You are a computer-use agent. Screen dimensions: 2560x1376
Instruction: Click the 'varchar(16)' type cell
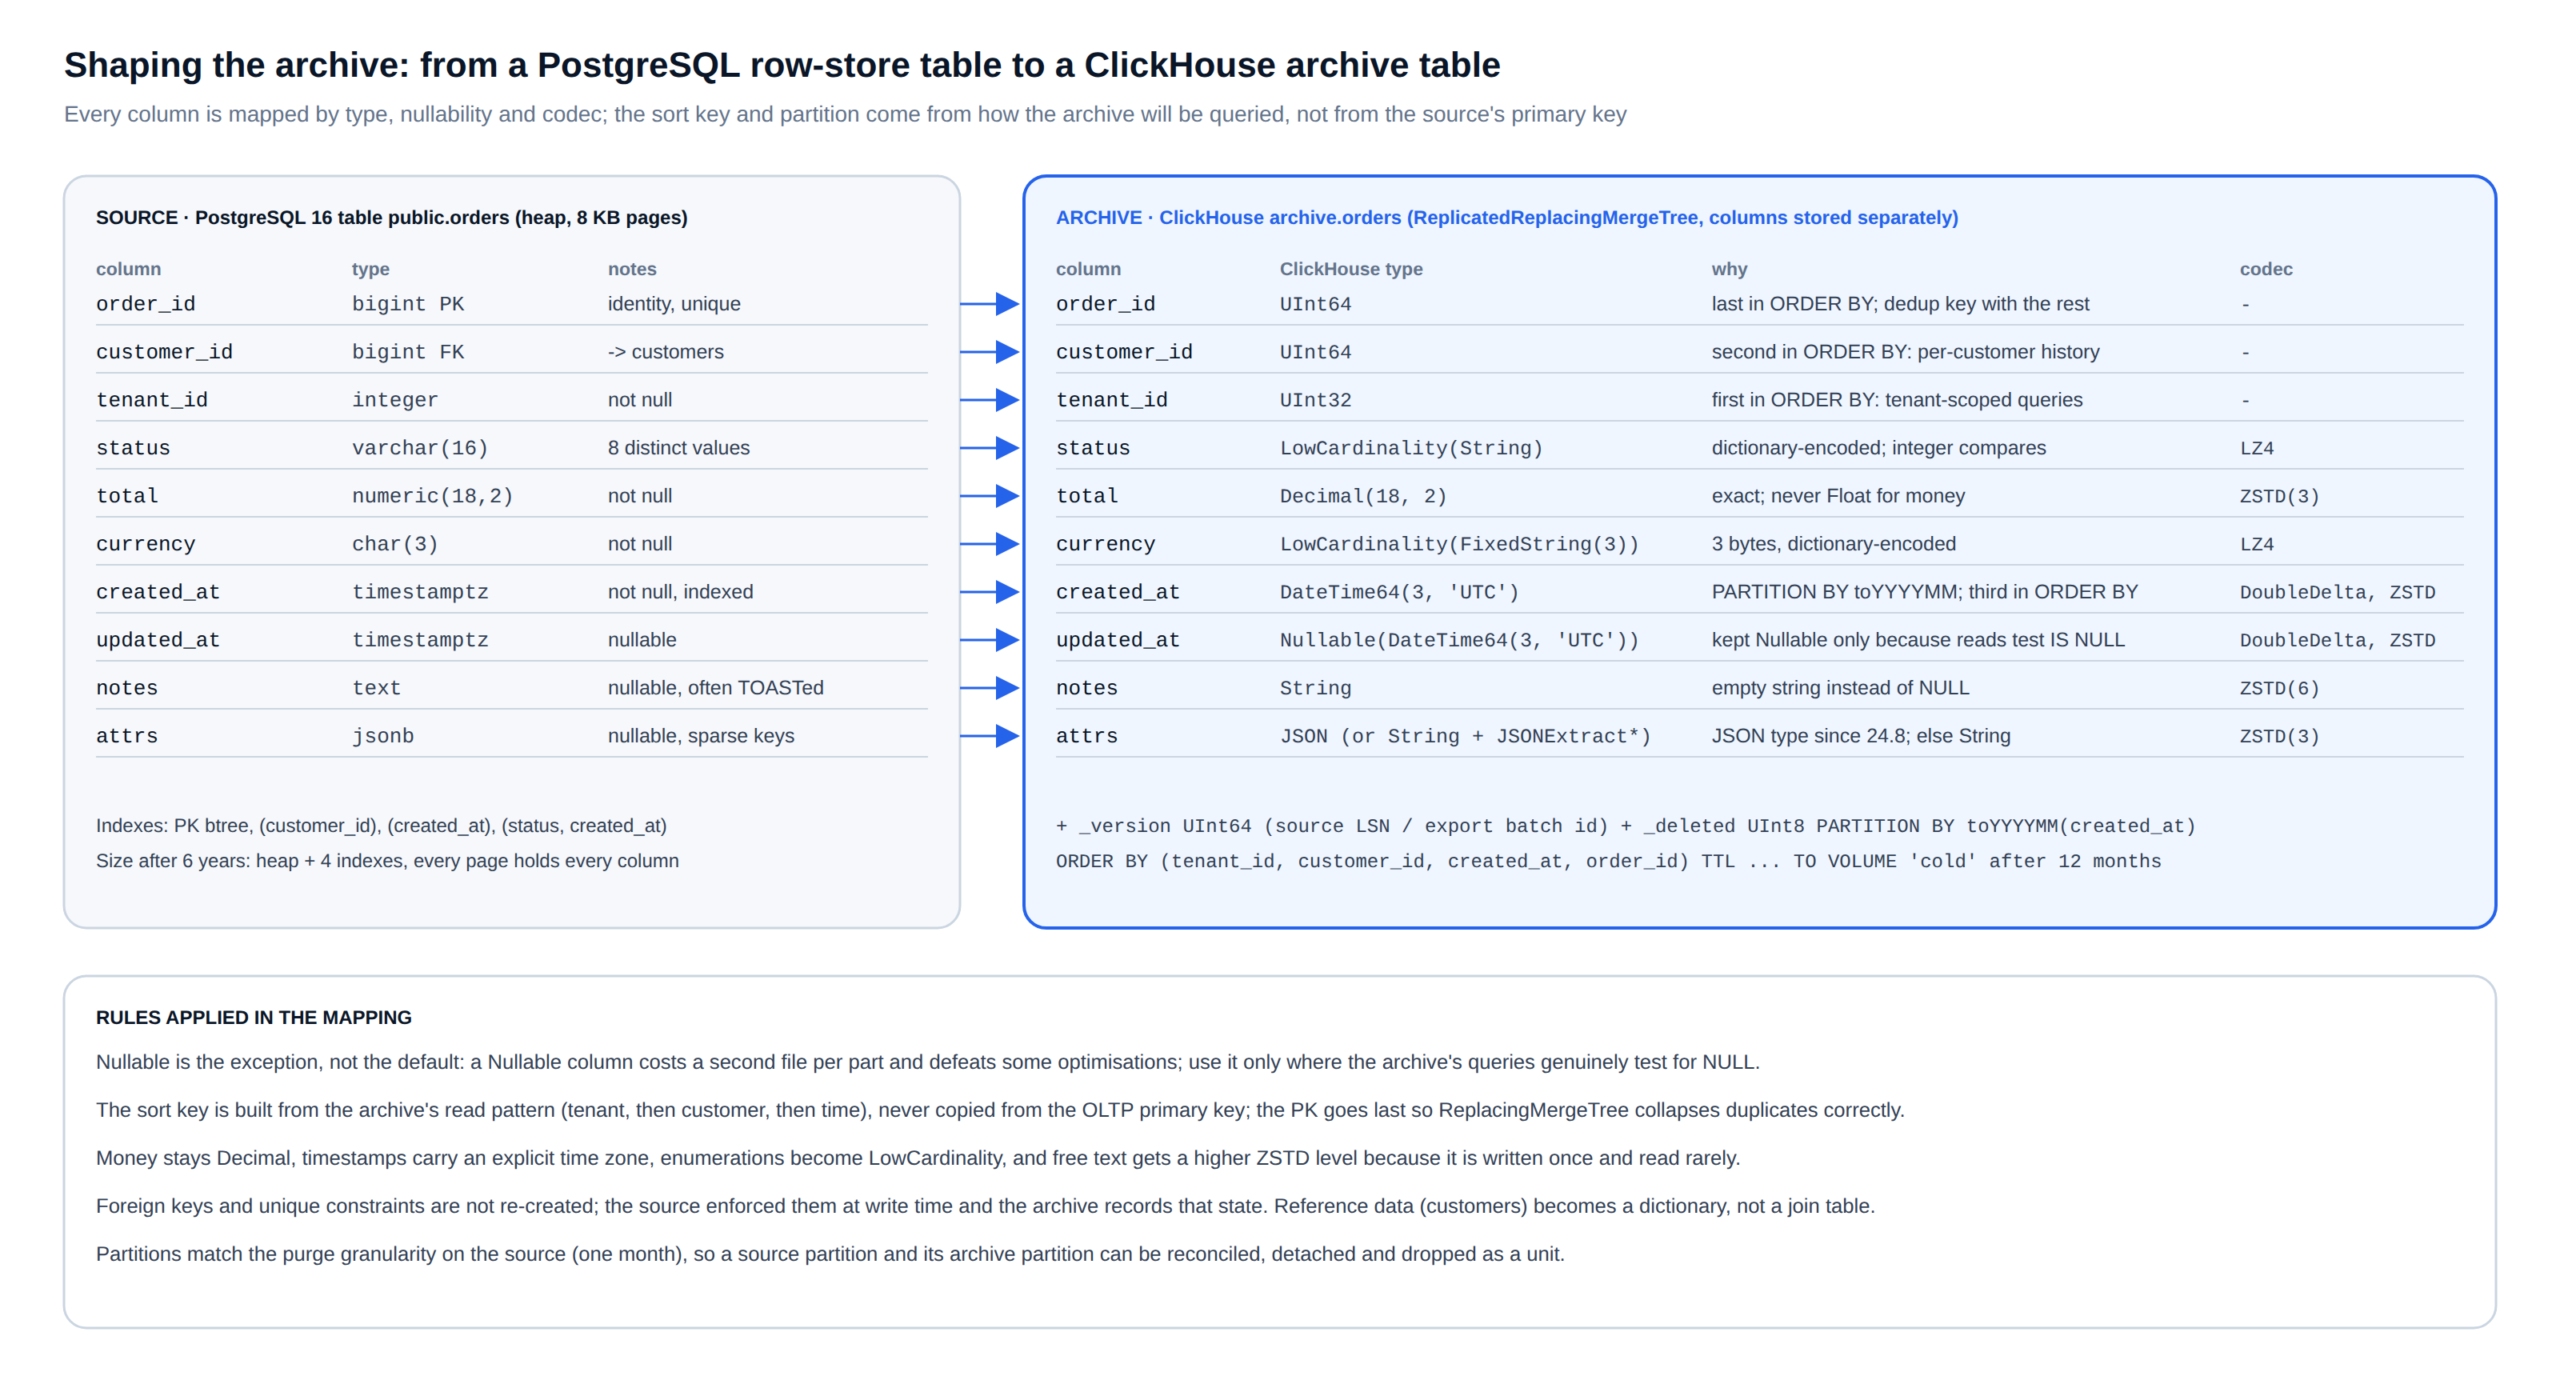coord(419,448)
